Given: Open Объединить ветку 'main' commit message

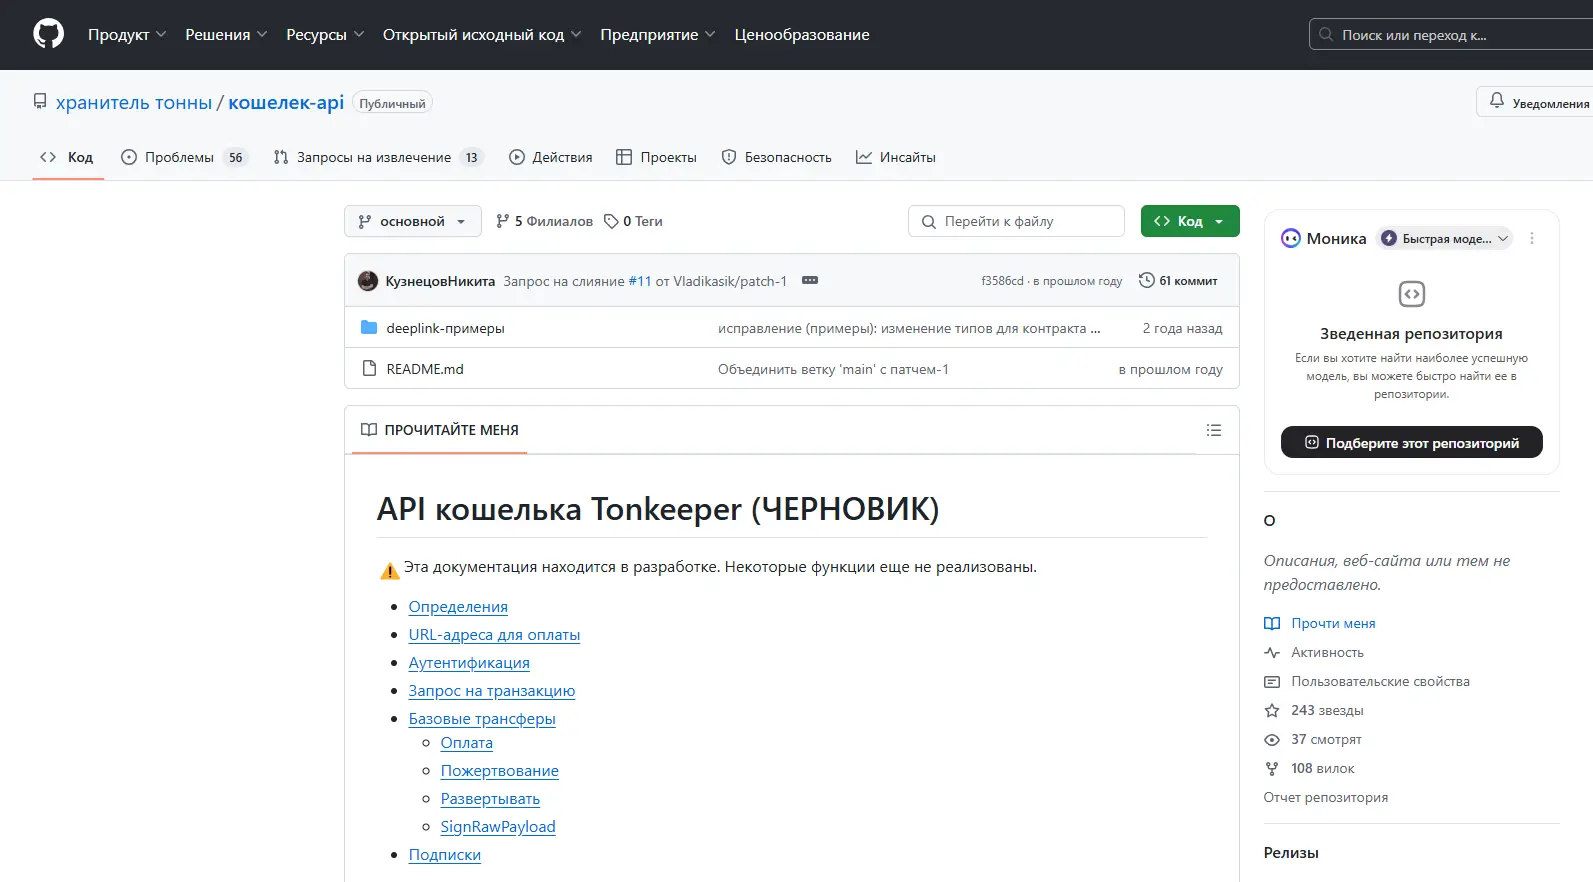Looking at the screenshot, I should (833, 369).
